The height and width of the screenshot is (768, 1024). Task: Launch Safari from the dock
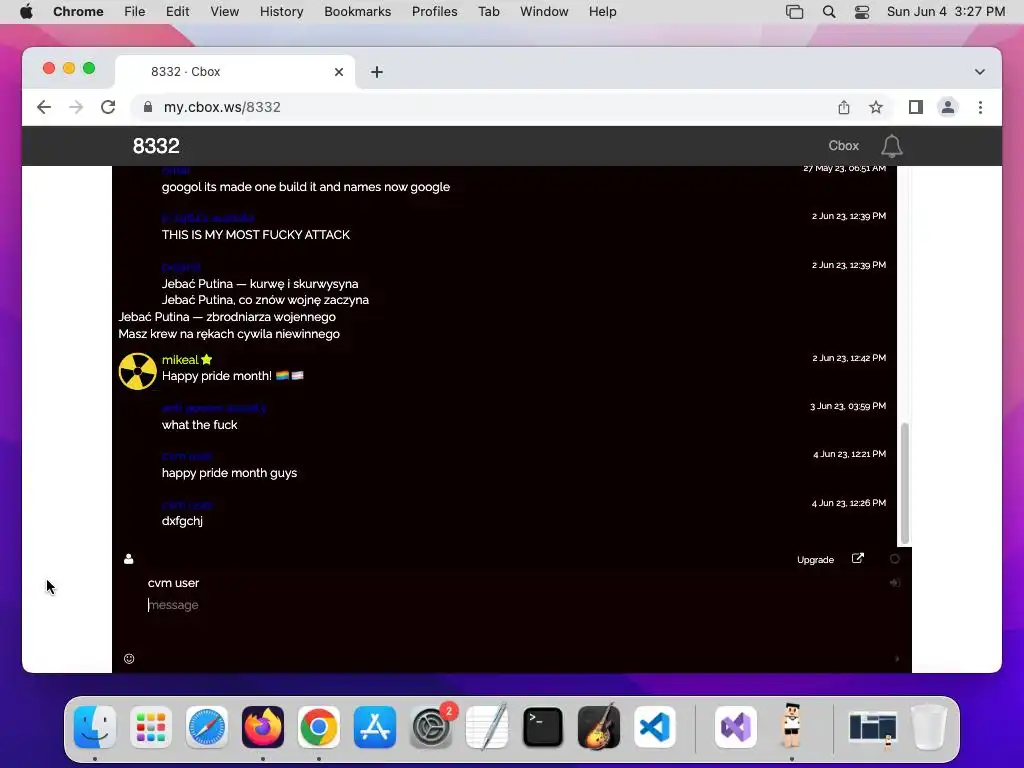(207, 727)
